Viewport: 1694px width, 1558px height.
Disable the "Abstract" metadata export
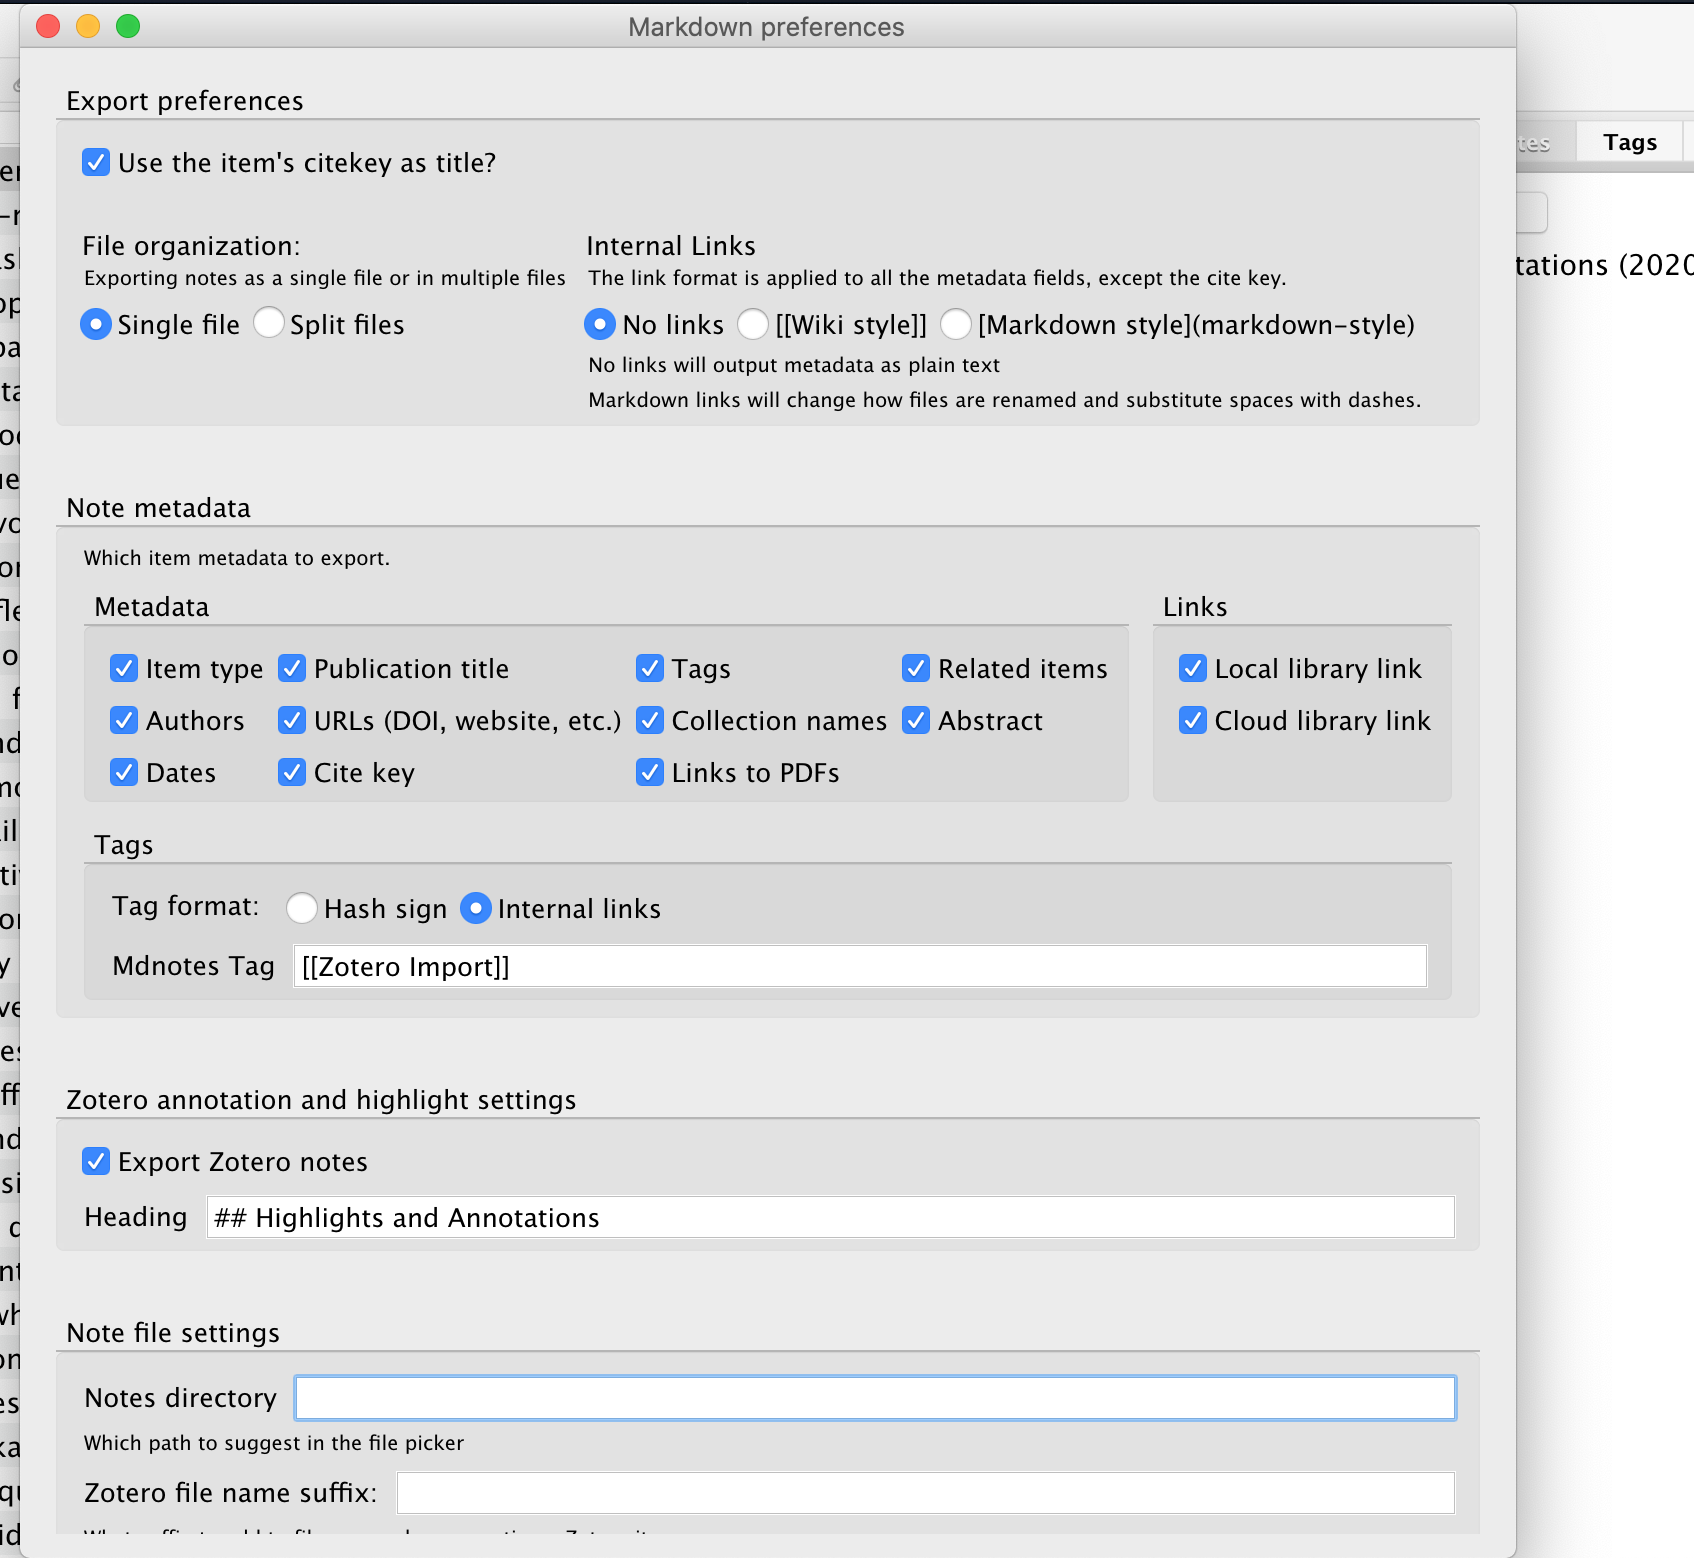[916, 720]
